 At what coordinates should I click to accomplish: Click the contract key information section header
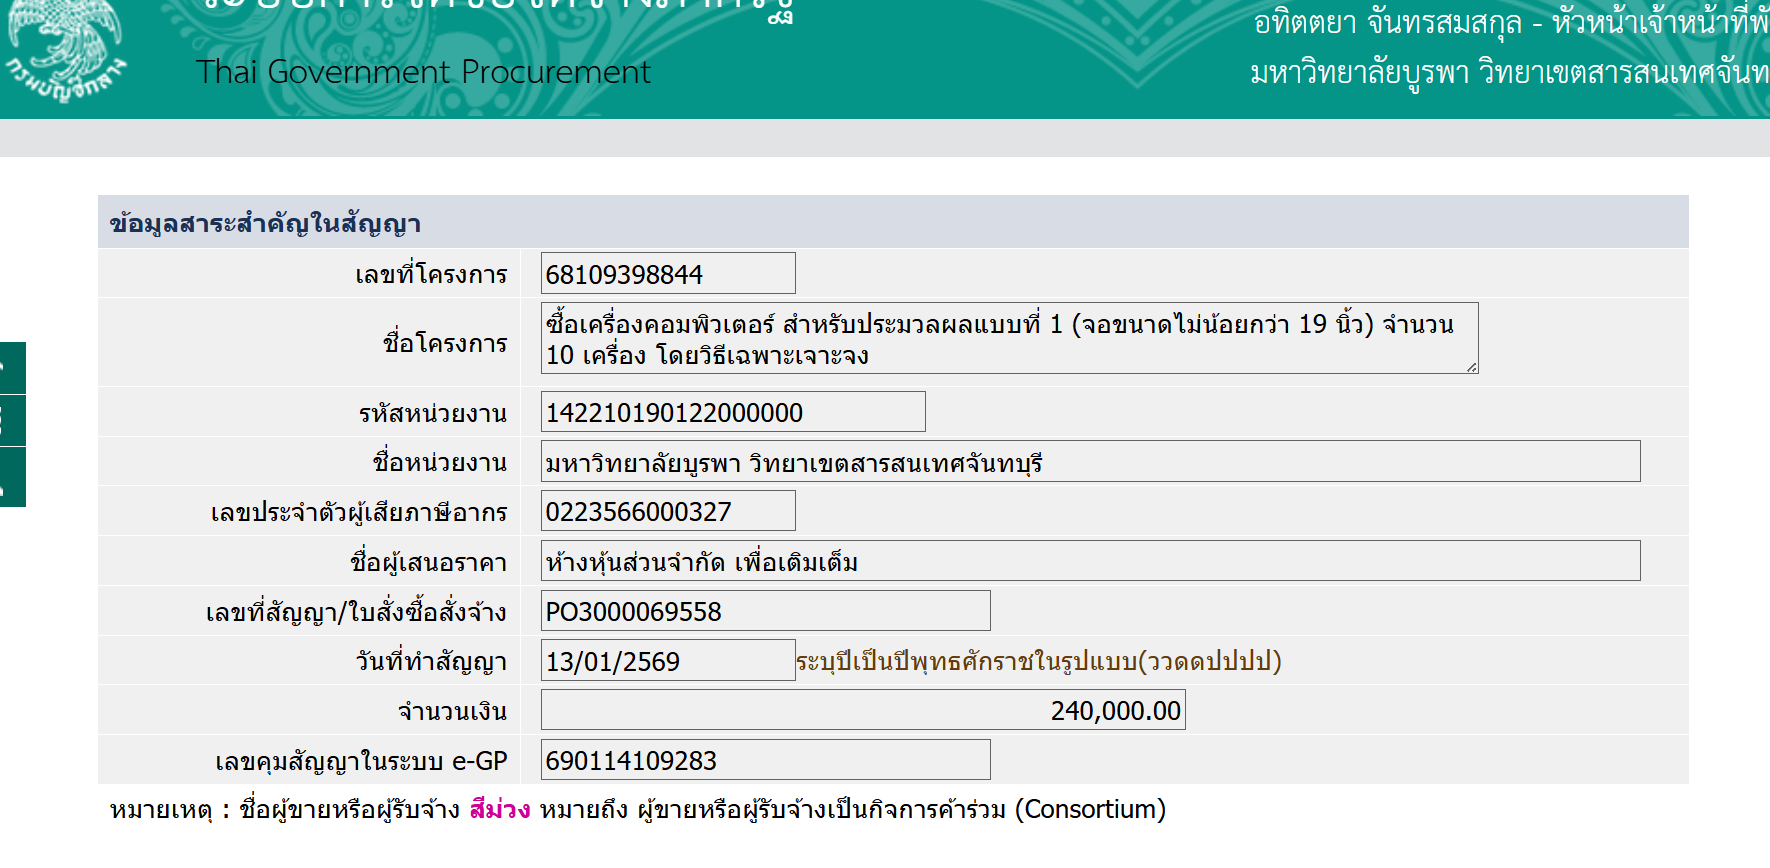[265, 223]
